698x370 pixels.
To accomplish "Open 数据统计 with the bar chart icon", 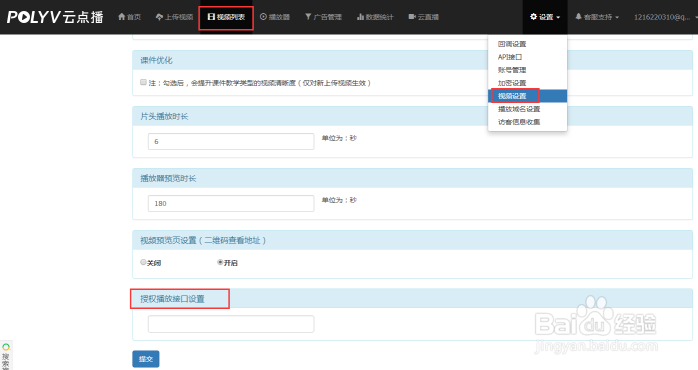I will (x=375, y=17).
